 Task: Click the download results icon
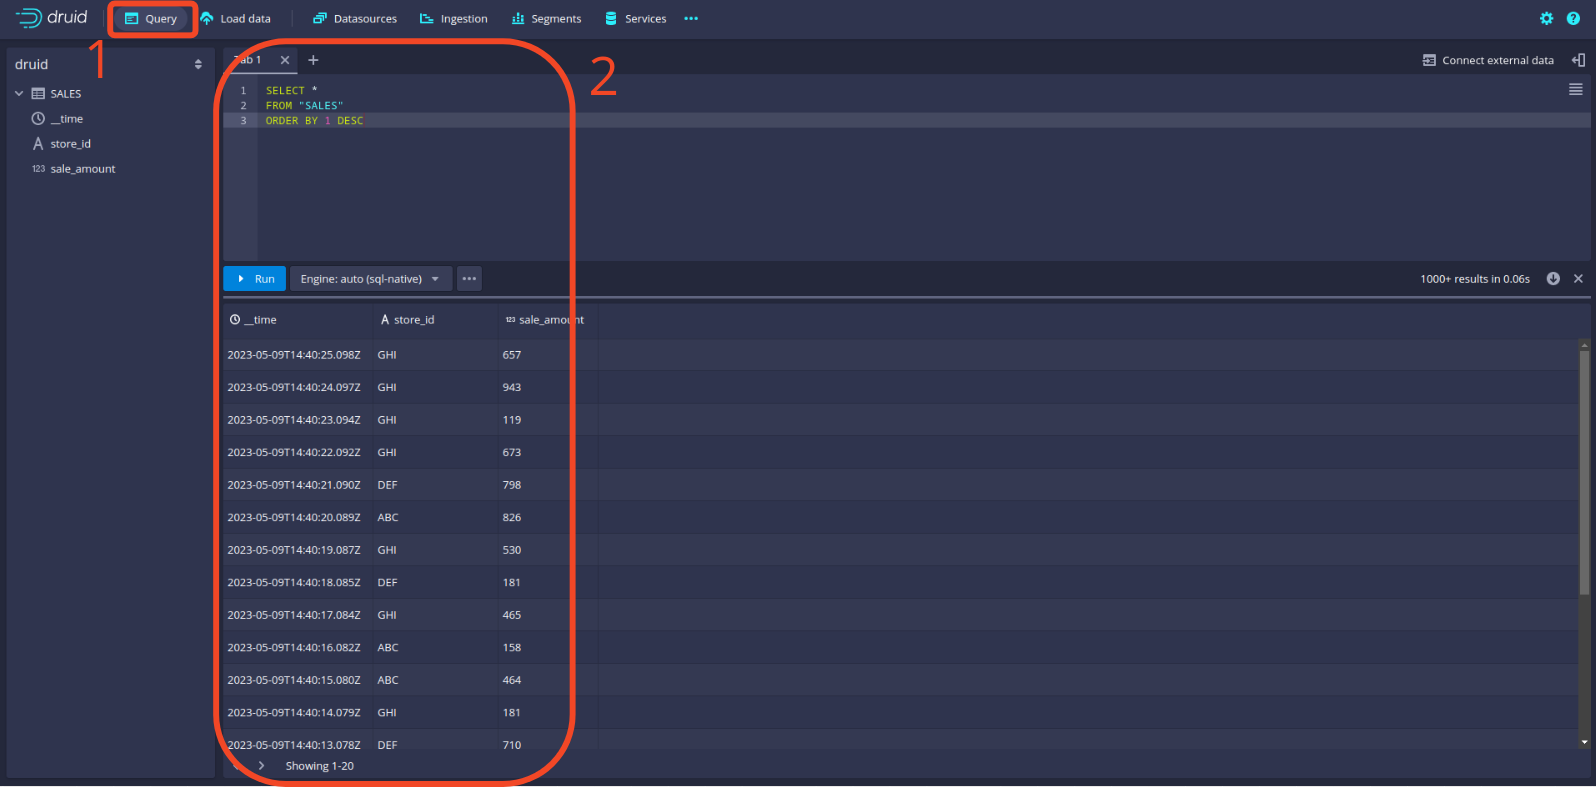[x=1553, y=279]
